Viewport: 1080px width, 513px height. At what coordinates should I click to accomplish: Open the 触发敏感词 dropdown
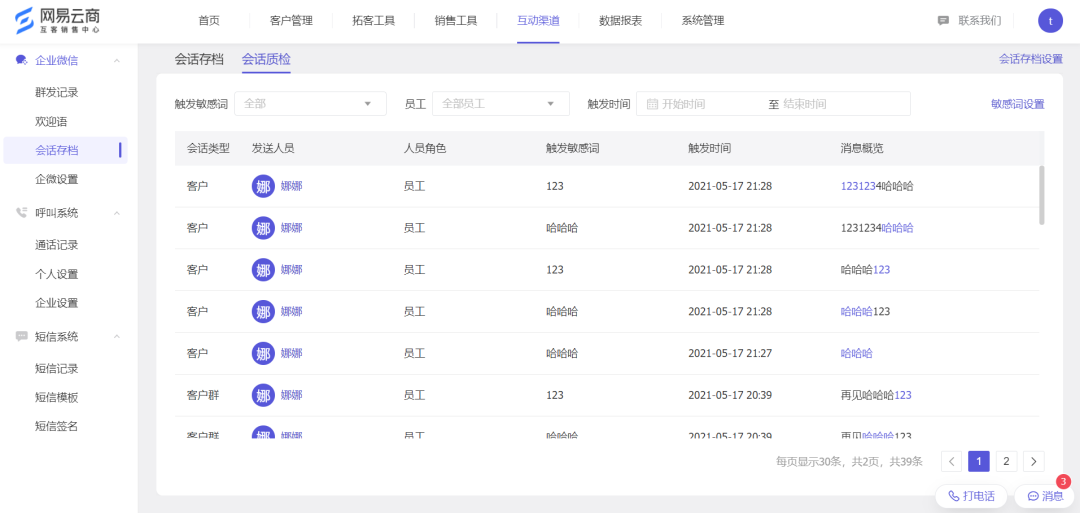(310, 104)
